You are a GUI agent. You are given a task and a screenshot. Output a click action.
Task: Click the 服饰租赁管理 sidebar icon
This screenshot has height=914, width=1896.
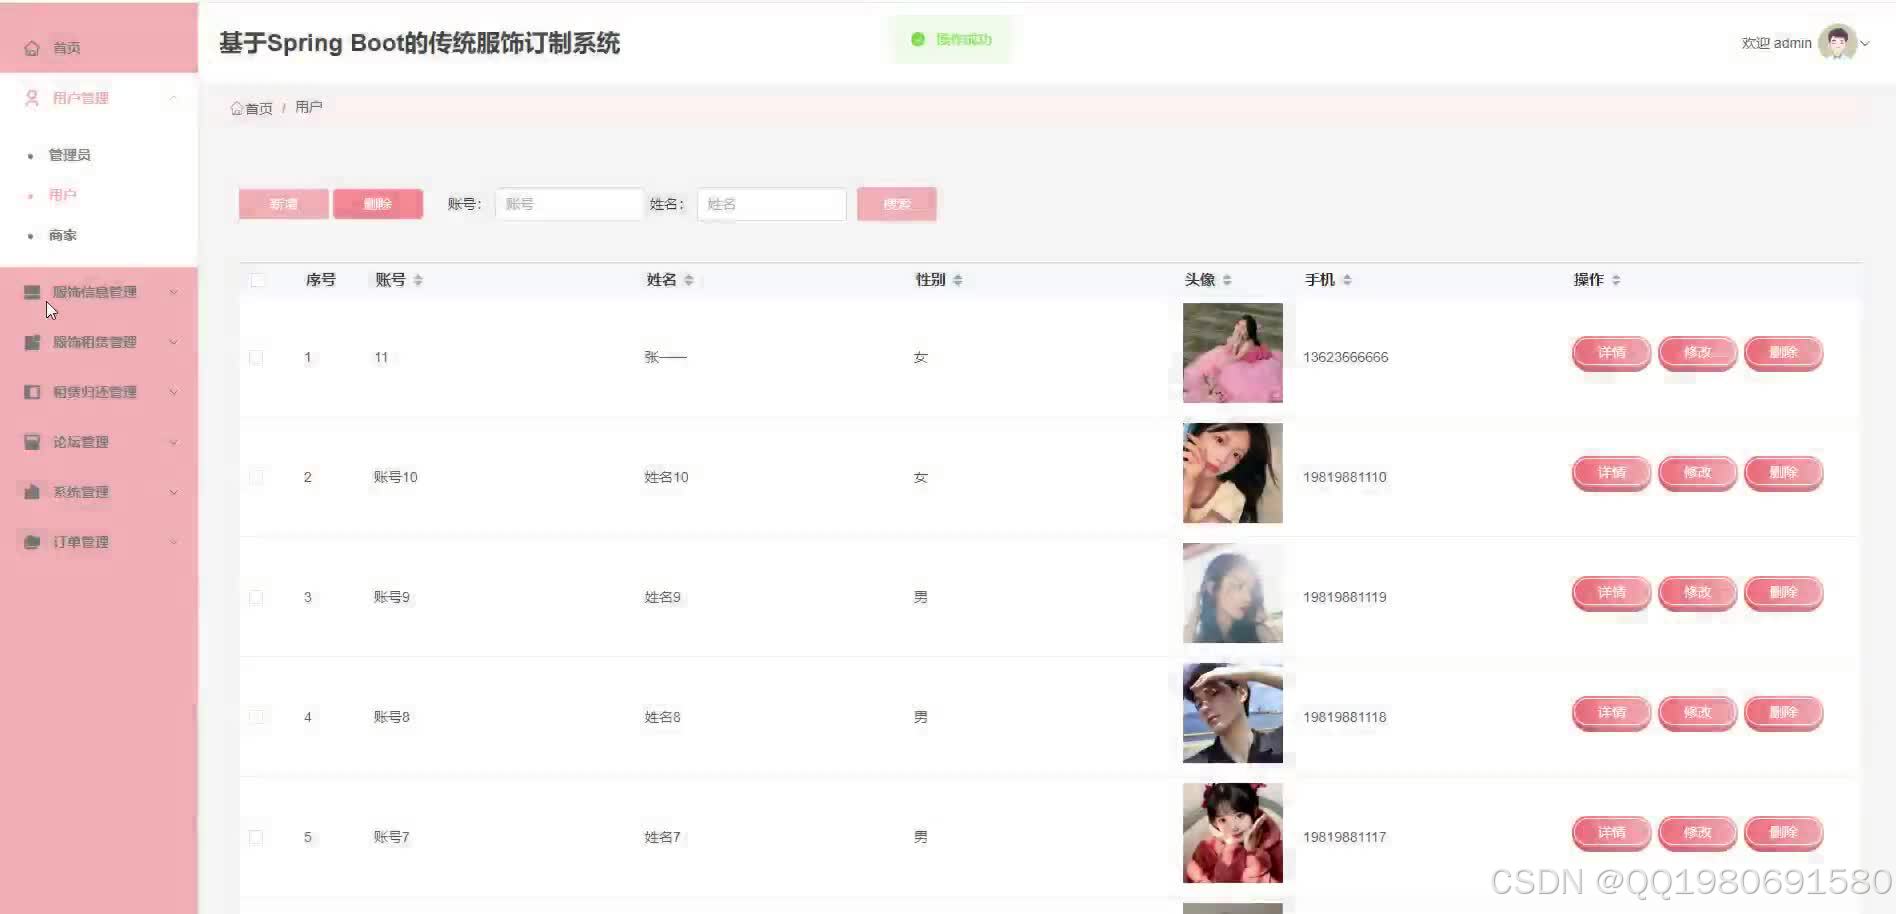pyautogui.click(x=32, y=342)
